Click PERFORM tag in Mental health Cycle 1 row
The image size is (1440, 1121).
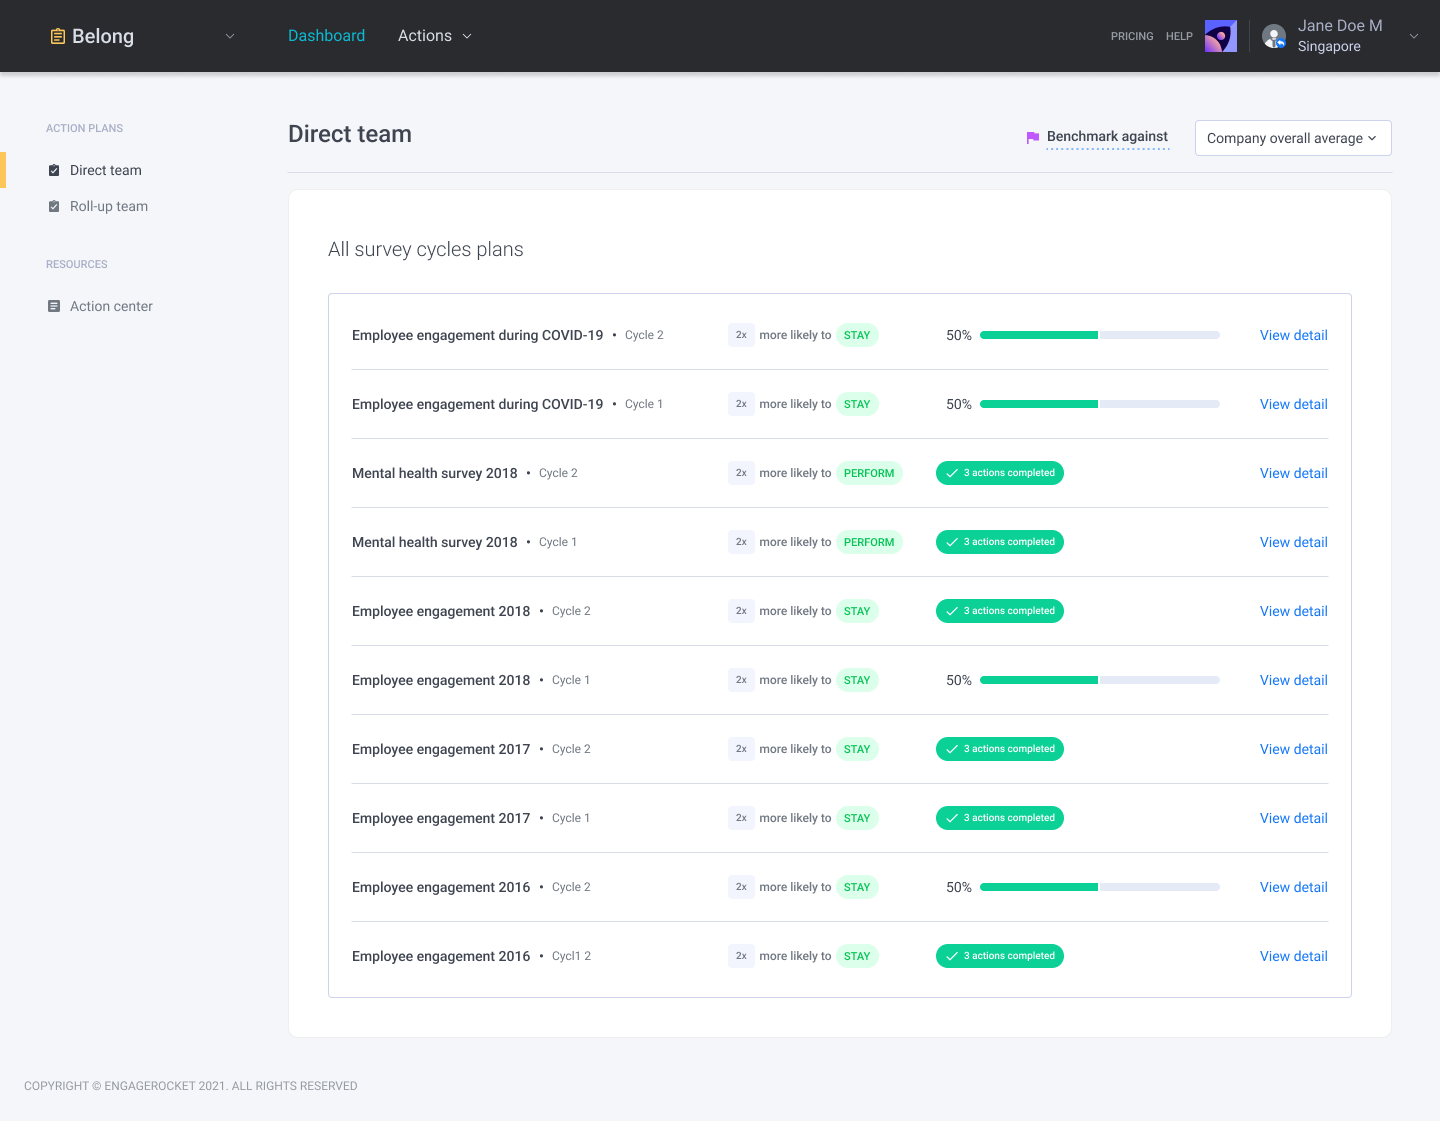pos(869,542)
